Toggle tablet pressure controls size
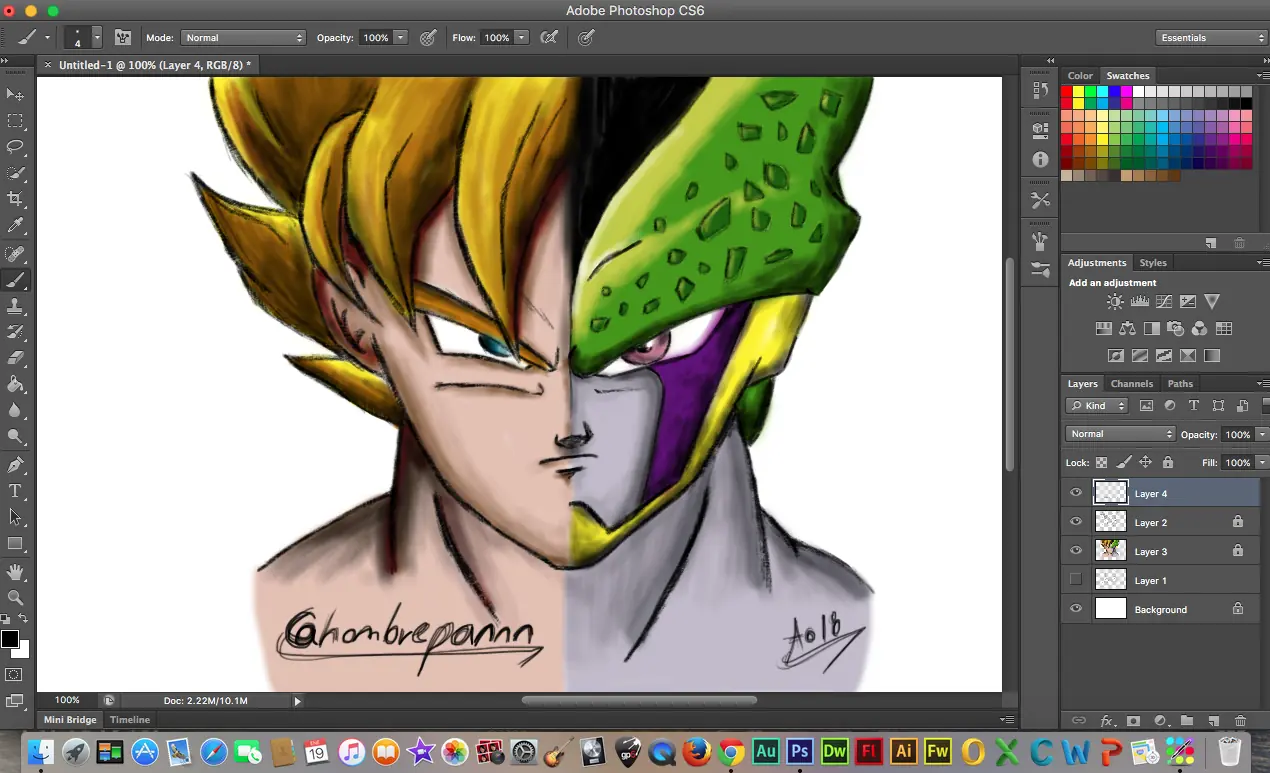 pos(586,38)
